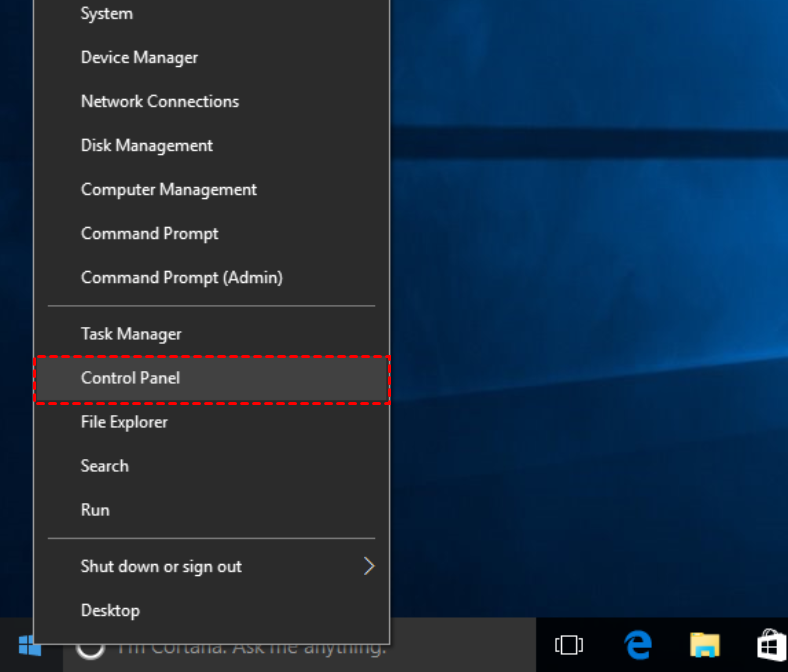The width and height of the screenshot is (788, 672).
Task: Launch Command Prompt (Admin)
Action: (182, 278)
